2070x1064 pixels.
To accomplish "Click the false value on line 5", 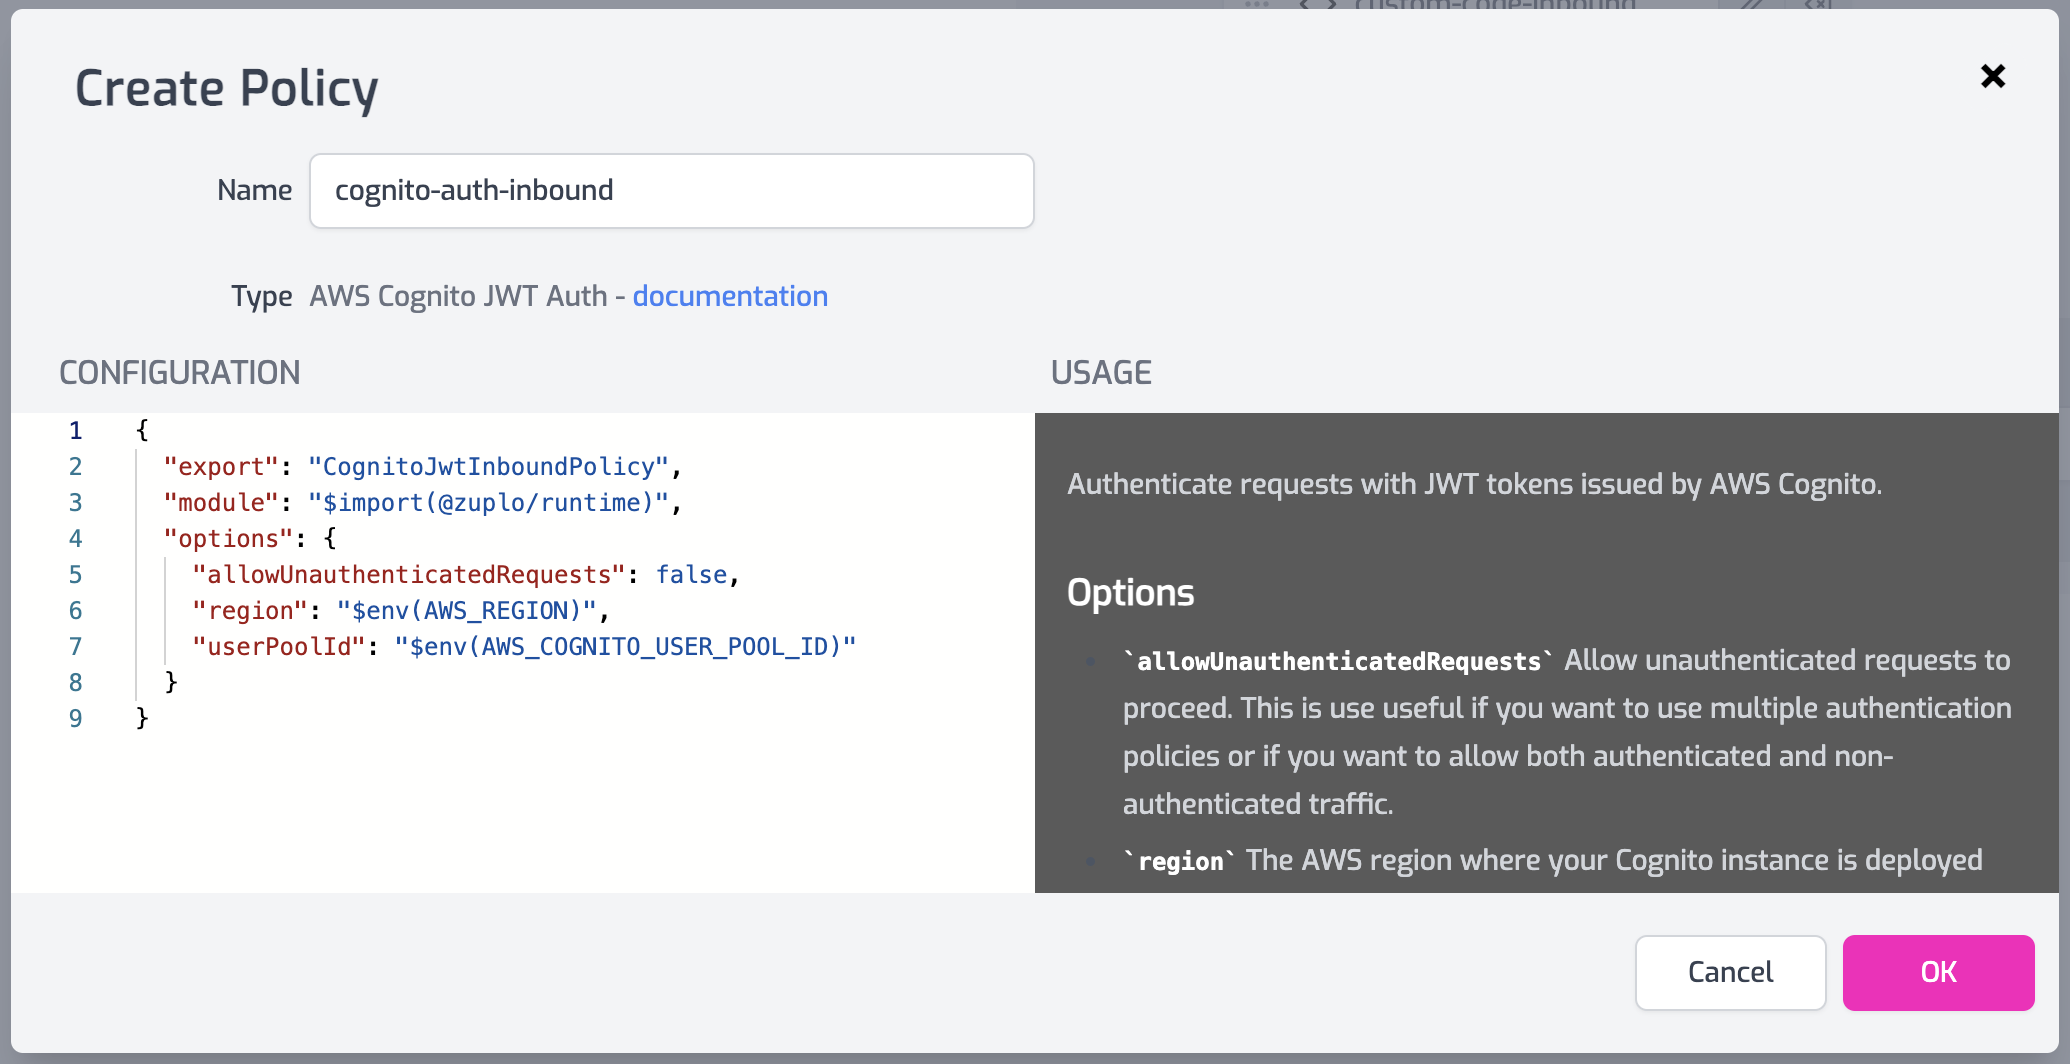I will [691, 575].
